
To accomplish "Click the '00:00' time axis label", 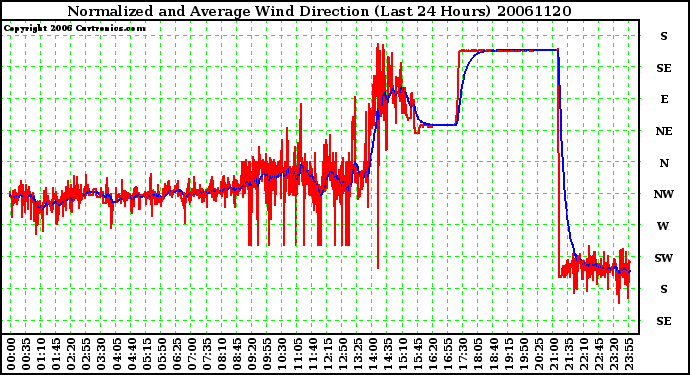I will click(x=11, y=354).
